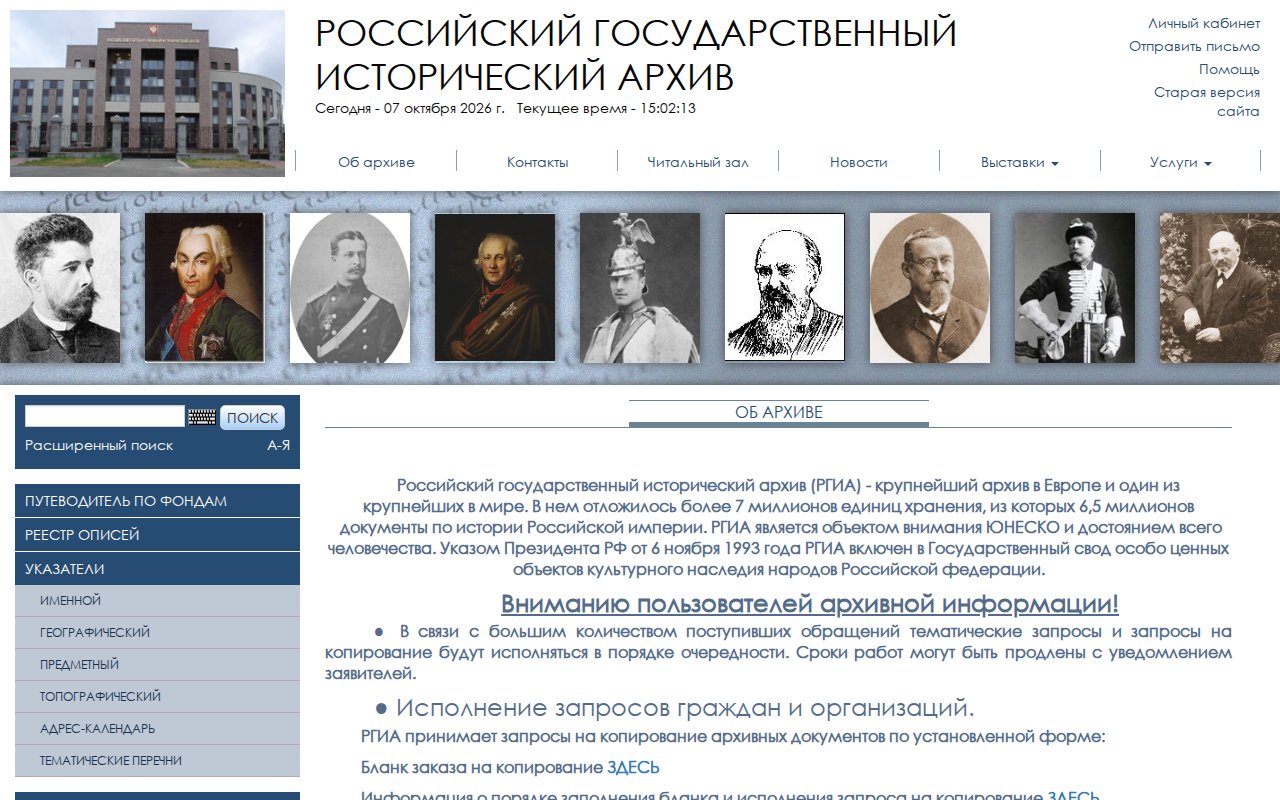Collapse the УКАЗАТЕЛИ sidebar section

point(157,569)
